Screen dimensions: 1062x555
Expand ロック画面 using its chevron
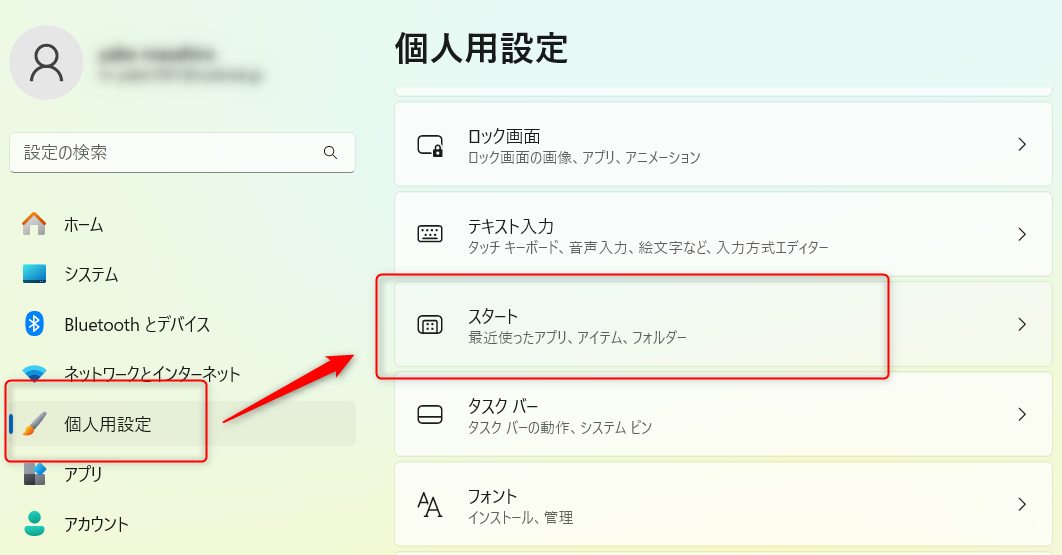1022,144
